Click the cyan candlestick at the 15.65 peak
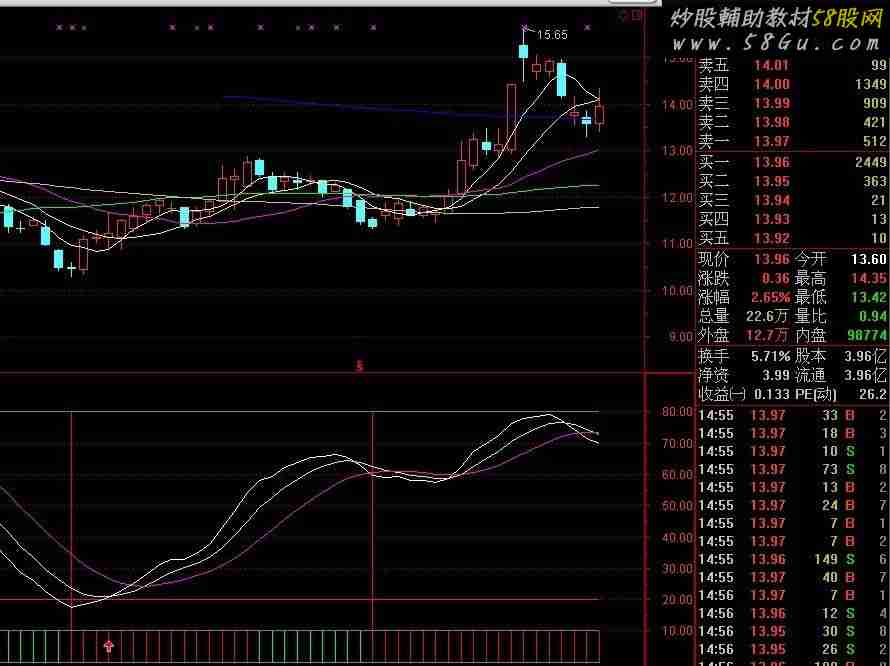 (523, 60)
